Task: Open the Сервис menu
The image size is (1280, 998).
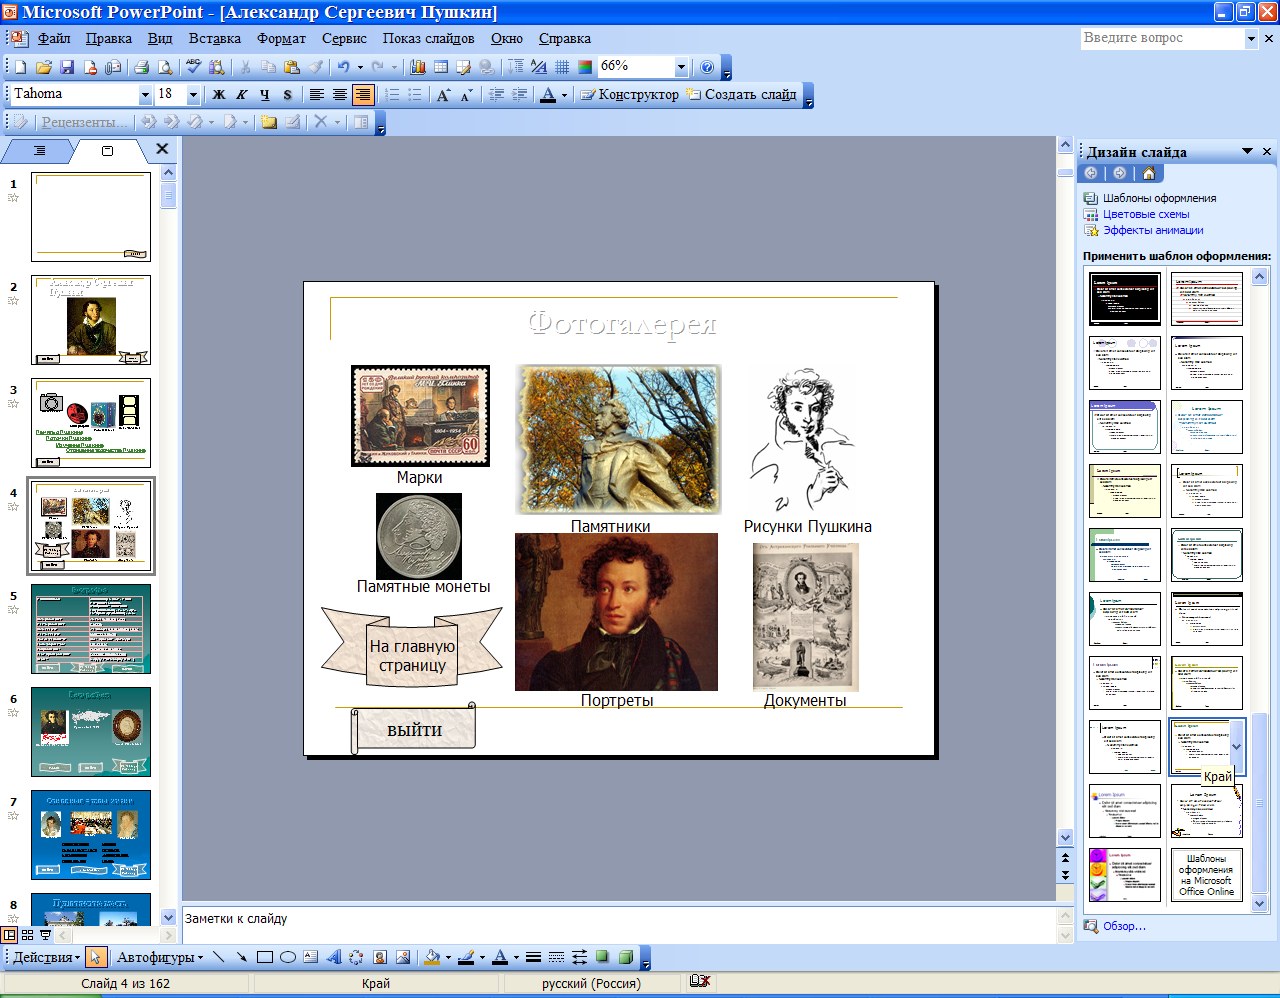Action: pyautogui.click(x=344, y=38)
